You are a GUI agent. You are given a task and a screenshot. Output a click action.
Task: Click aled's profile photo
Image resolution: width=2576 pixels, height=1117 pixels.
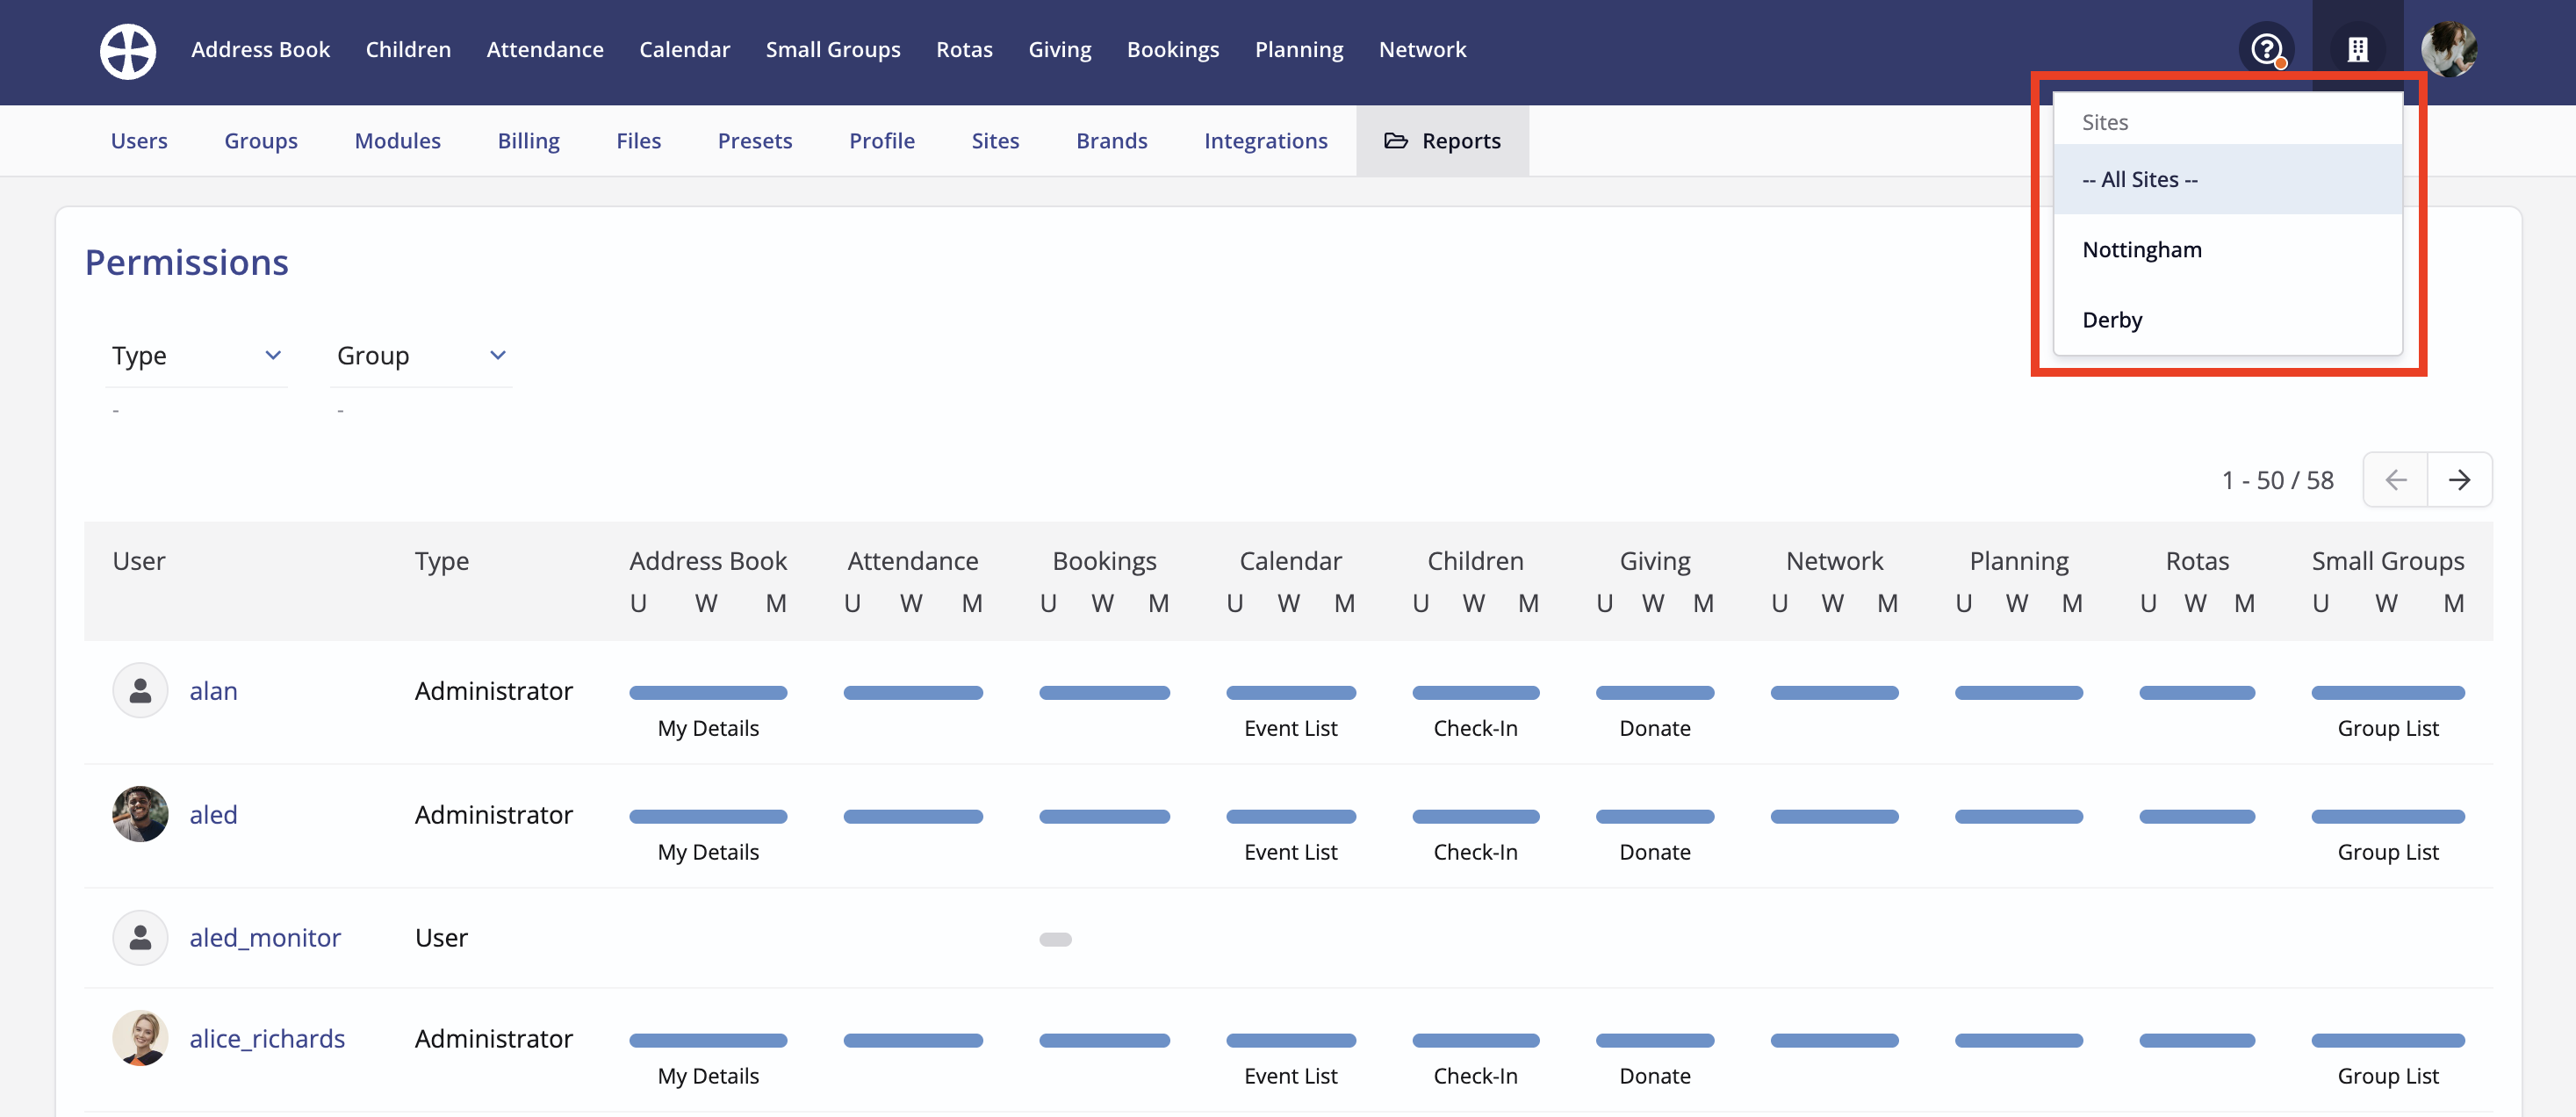click(x=140, y=814)
